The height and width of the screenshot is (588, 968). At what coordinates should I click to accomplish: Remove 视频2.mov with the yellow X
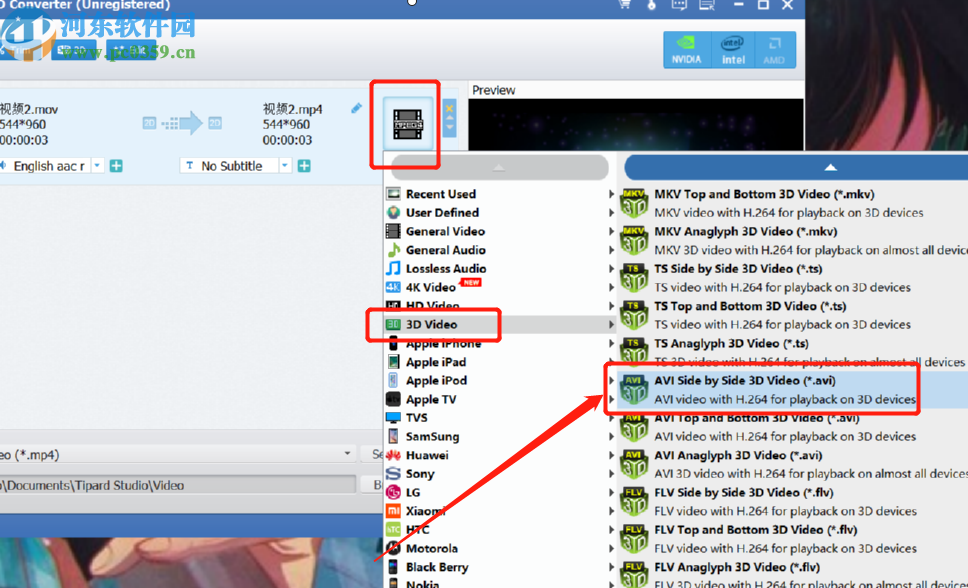449,108
